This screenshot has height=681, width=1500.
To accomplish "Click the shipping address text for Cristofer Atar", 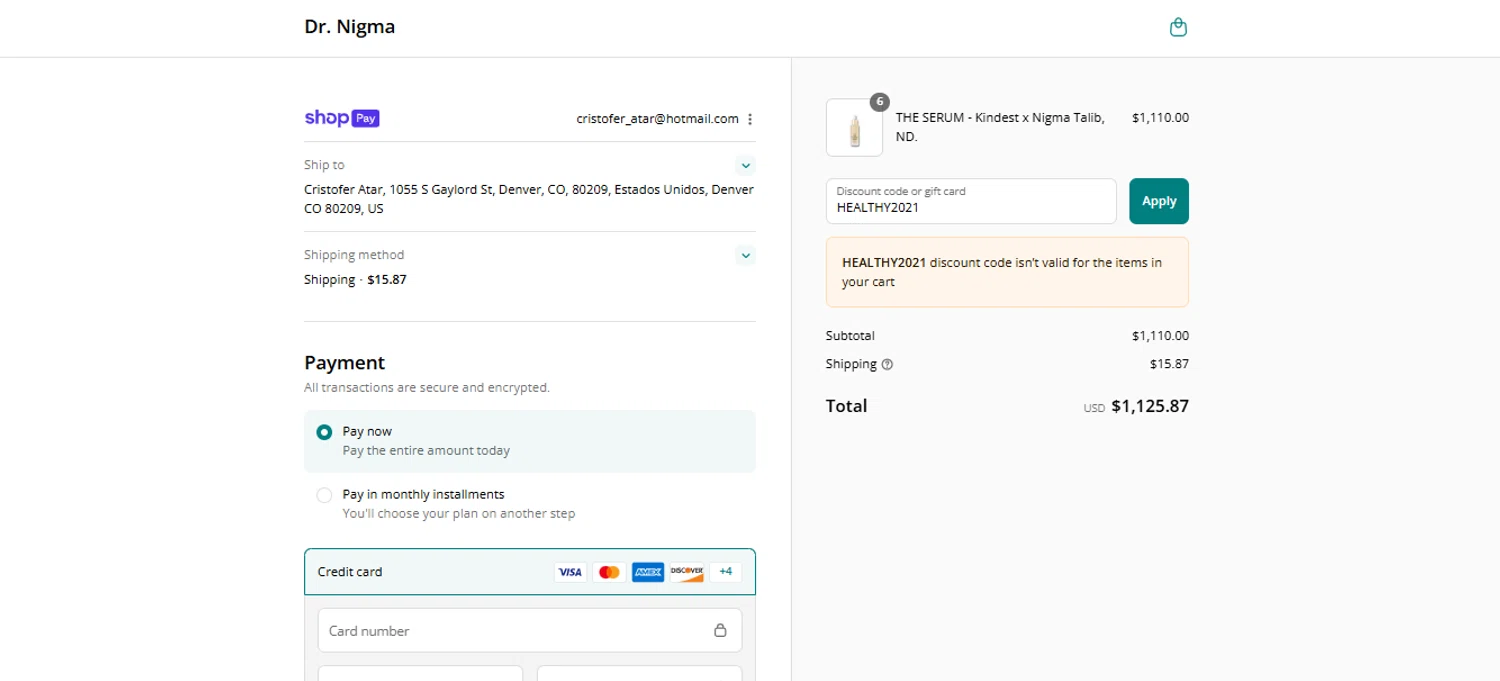I will click(x=529, y=199).
